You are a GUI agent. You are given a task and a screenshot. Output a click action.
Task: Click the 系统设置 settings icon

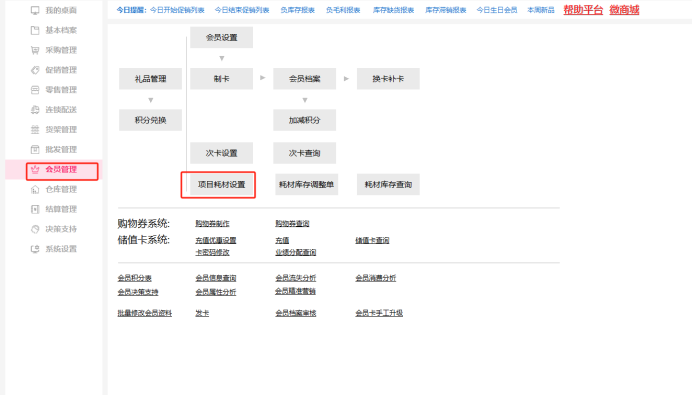[x=35, y=249]
